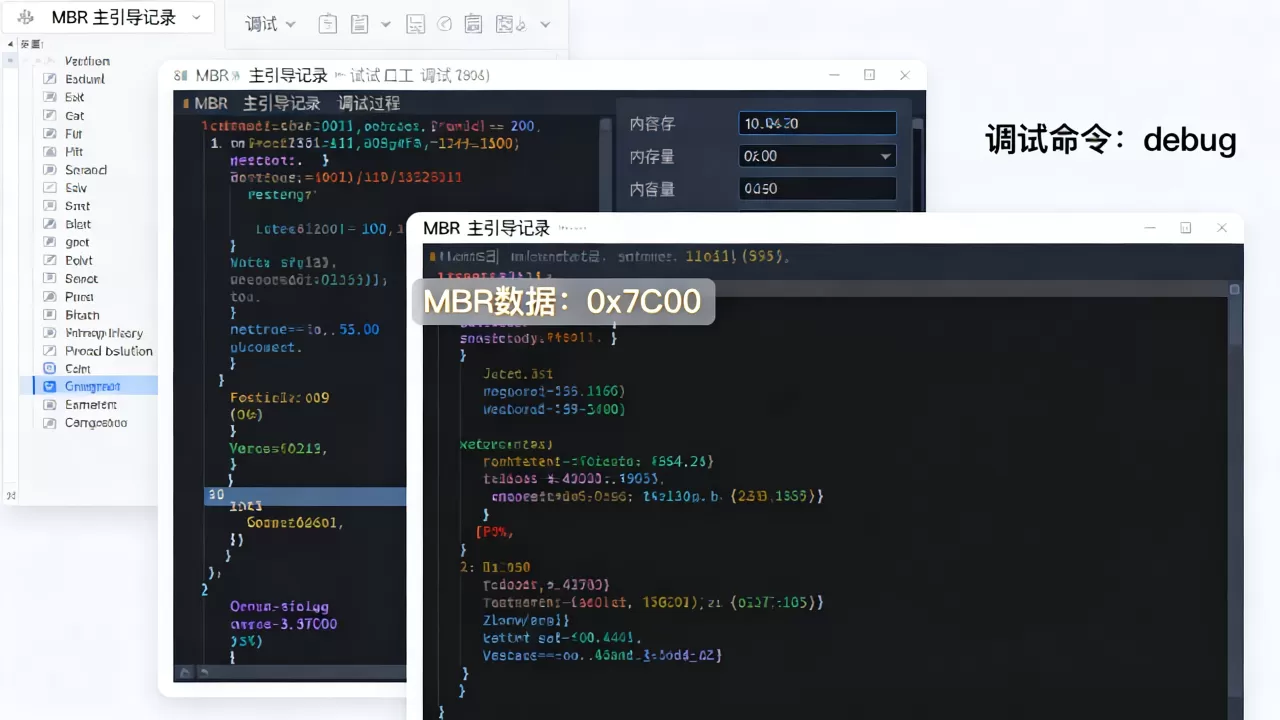The height and width of the screenshot is (720, 1280).
Task: Click the icon beside the Bolvt row
Action: click(x=49, y=260)
